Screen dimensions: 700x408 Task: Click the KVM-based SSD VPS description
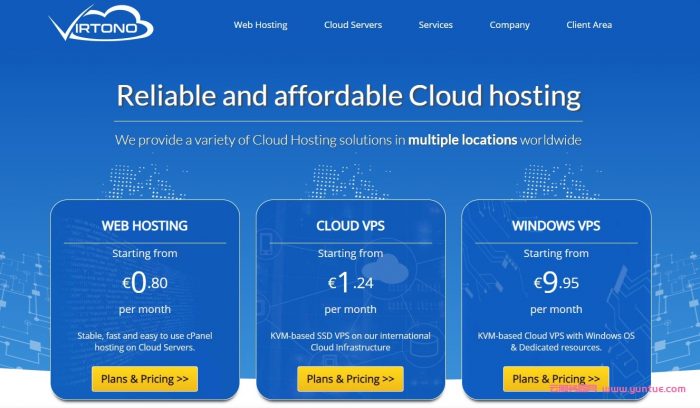click(350, 340)
